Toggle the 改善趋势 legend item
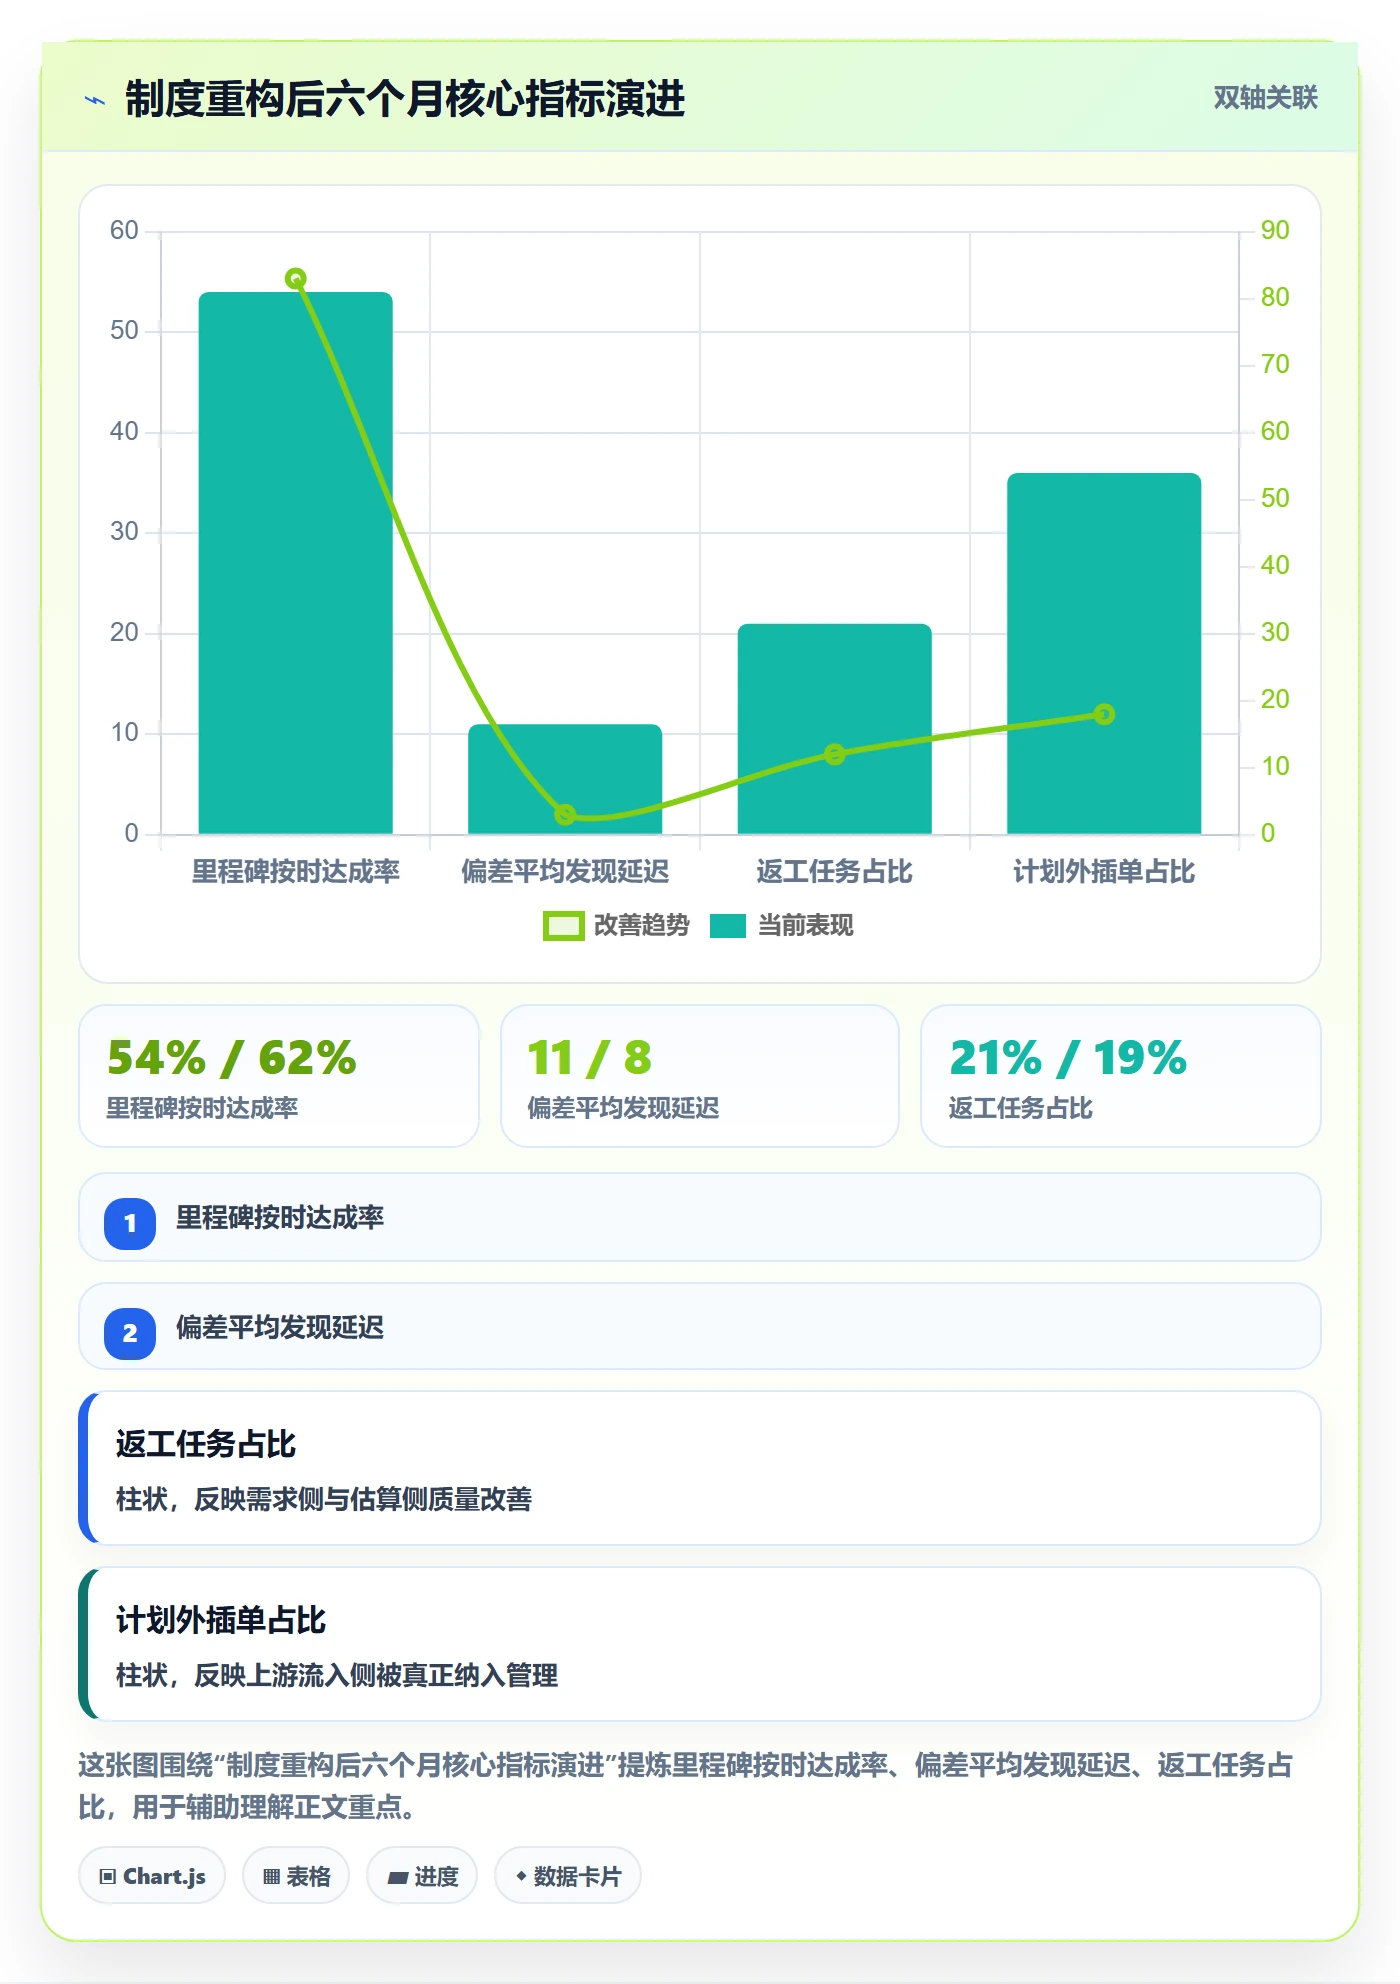 pos(616,925)
